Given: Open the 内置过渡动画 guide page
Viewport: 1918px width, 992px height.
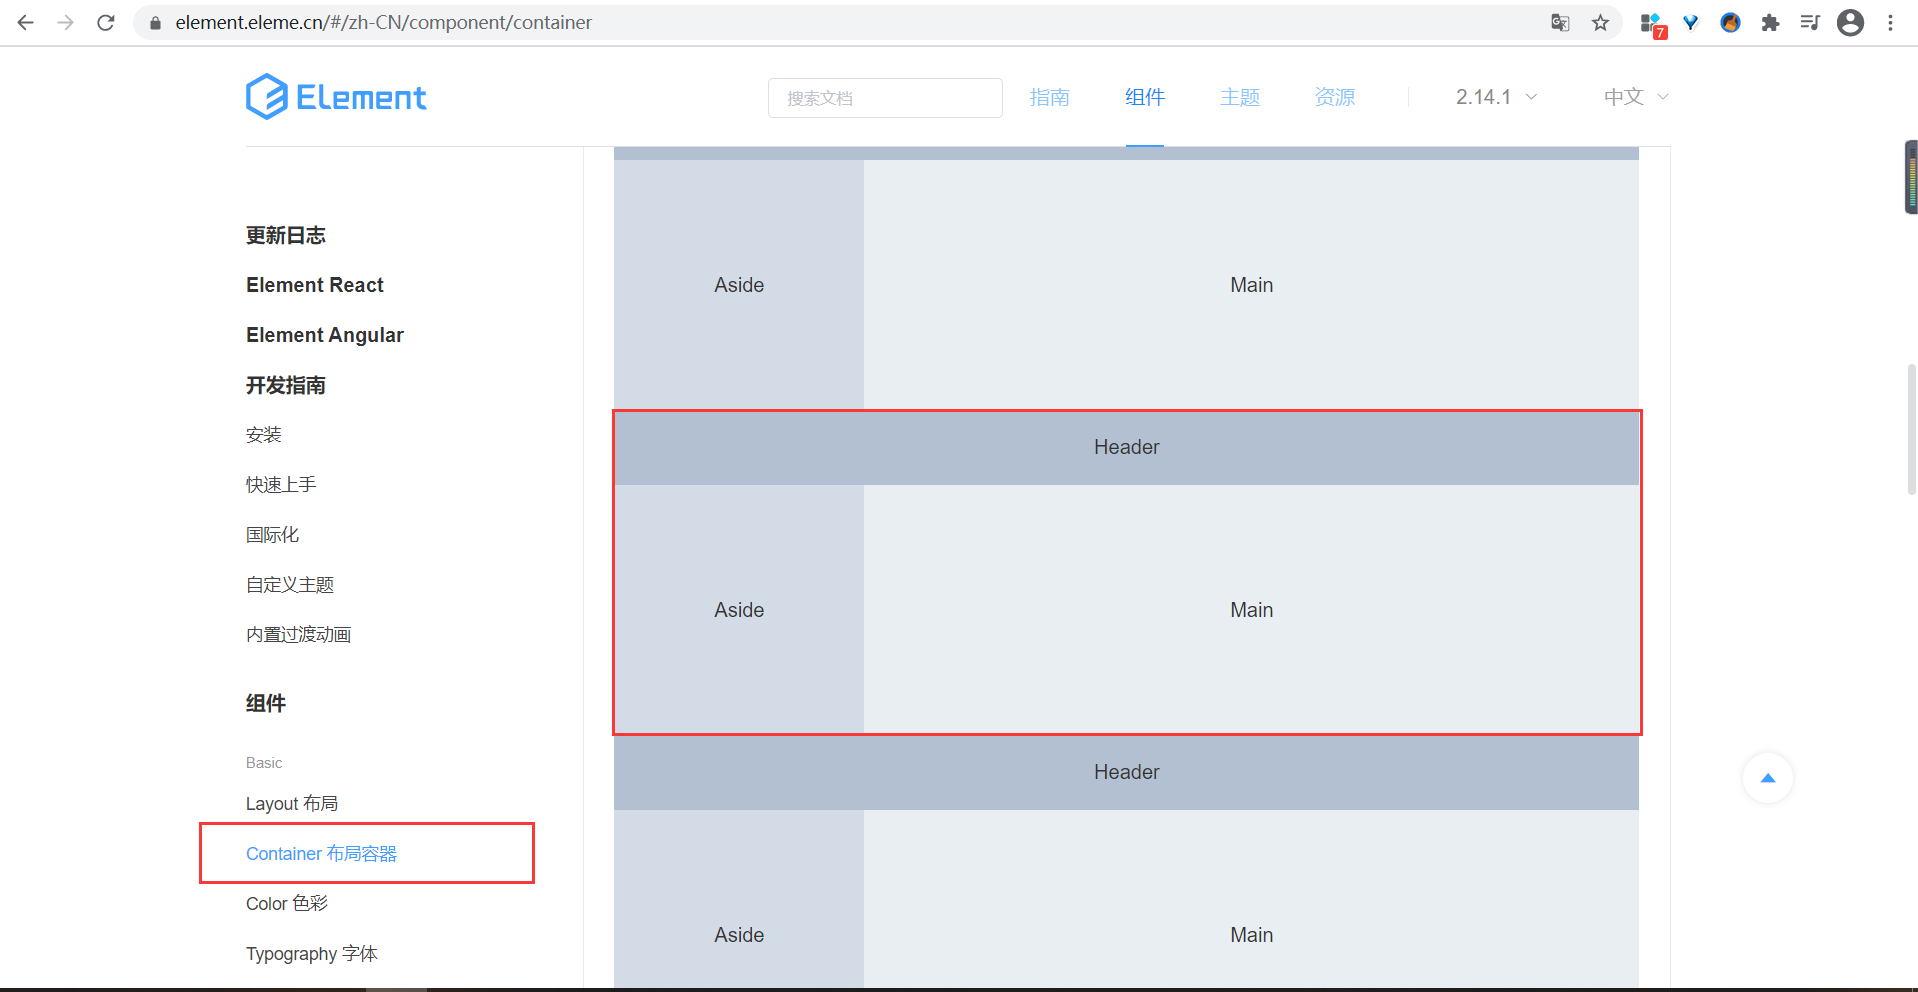Looking at the screenshot, I should (x=299, y=635).
